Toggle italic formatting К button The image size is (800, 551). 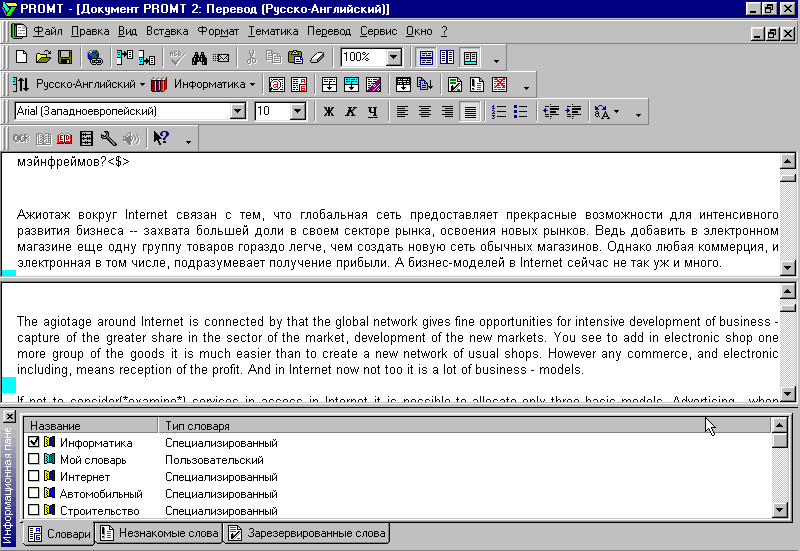[x=351, y=111]
